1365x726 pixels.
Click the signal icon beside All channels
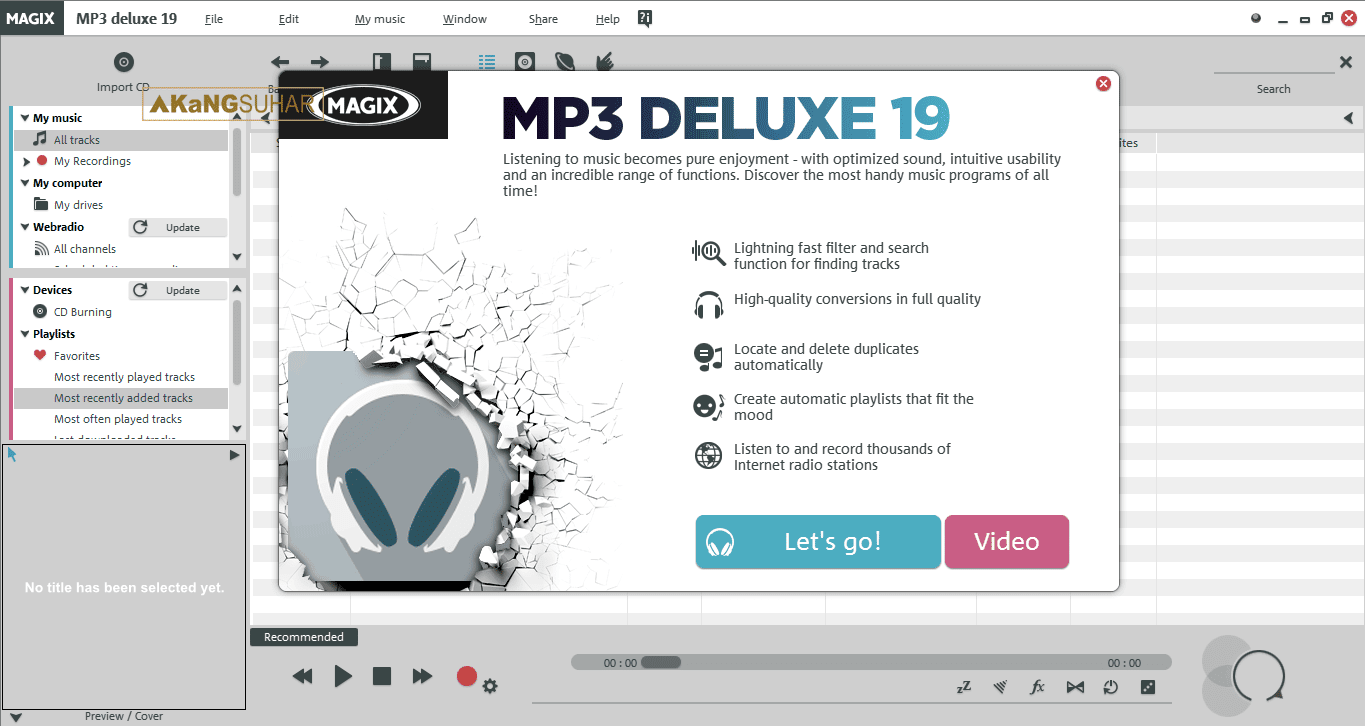point(41,249)
